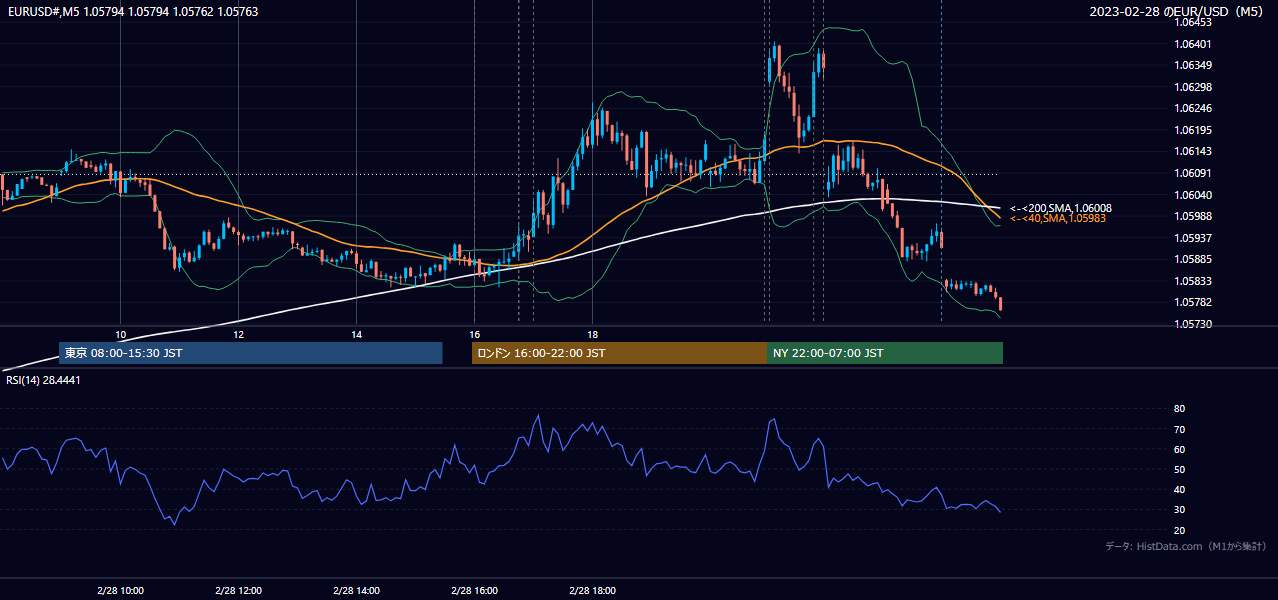Viewport: 1278px width, 600px height.
Task: Click the 2/28 14:00 date label
Action: (356, 590)
